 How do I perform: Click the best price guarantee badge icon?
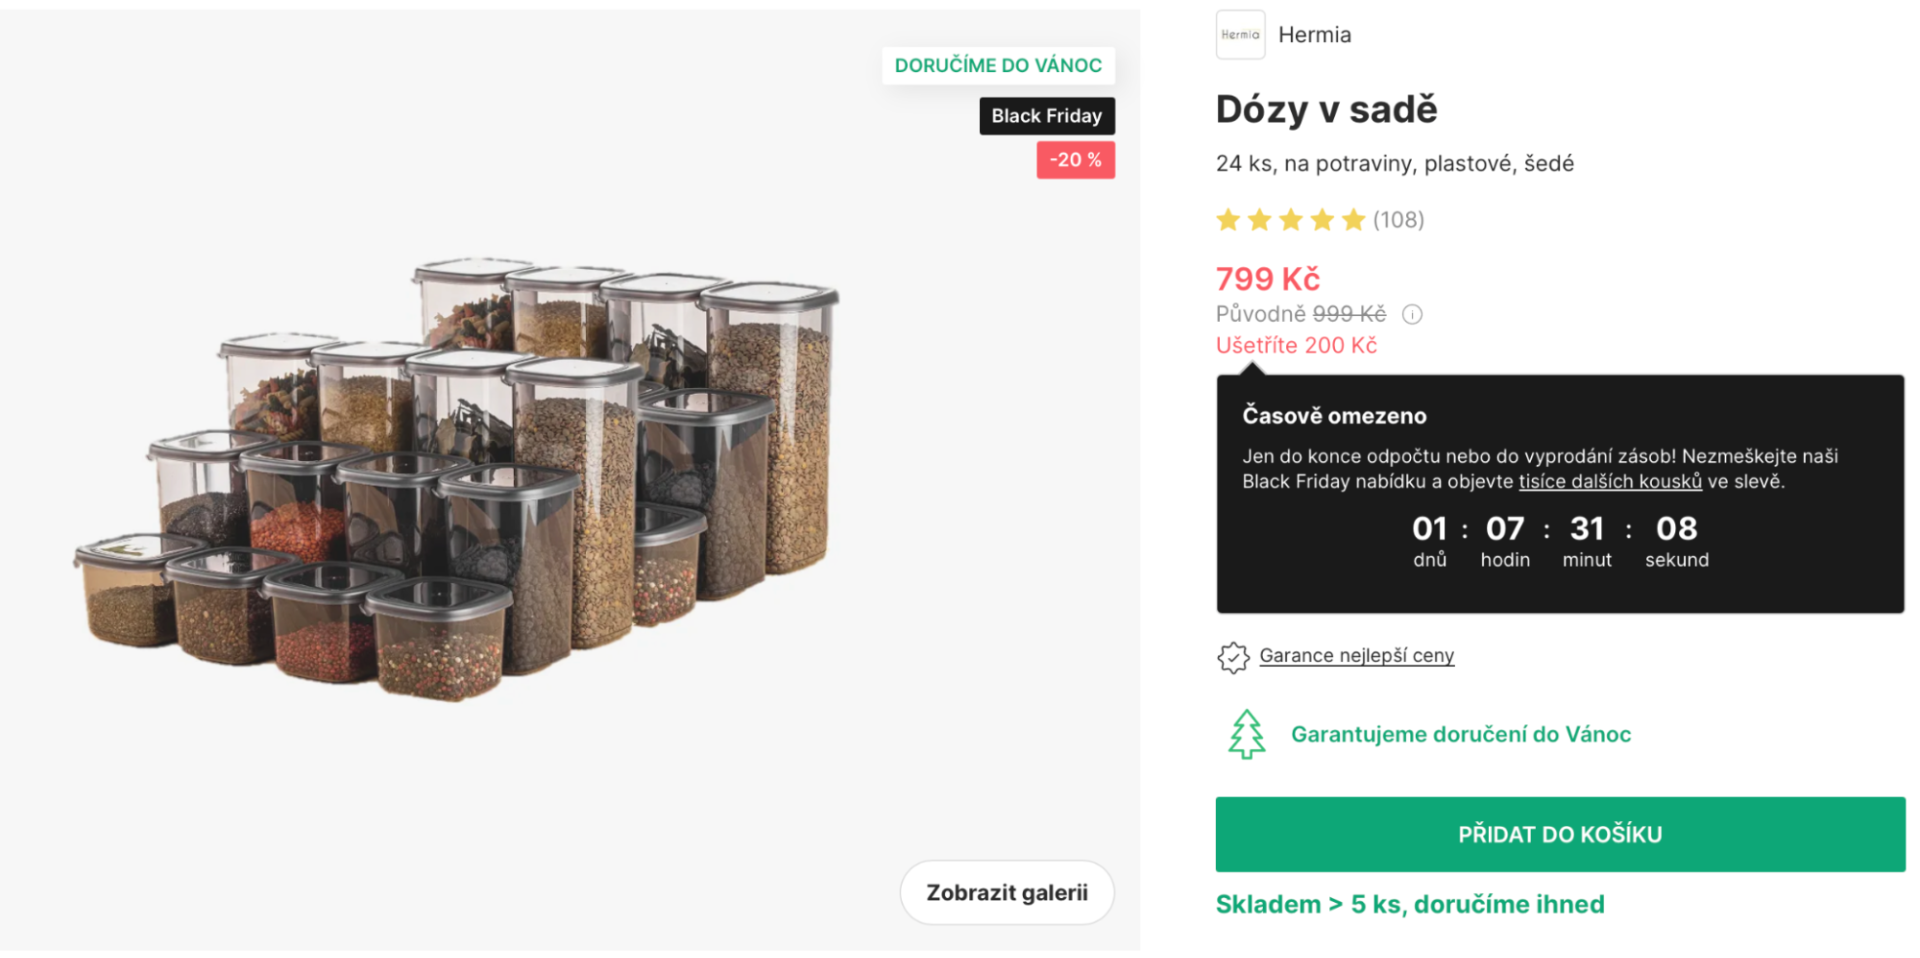click(1233, 657)
